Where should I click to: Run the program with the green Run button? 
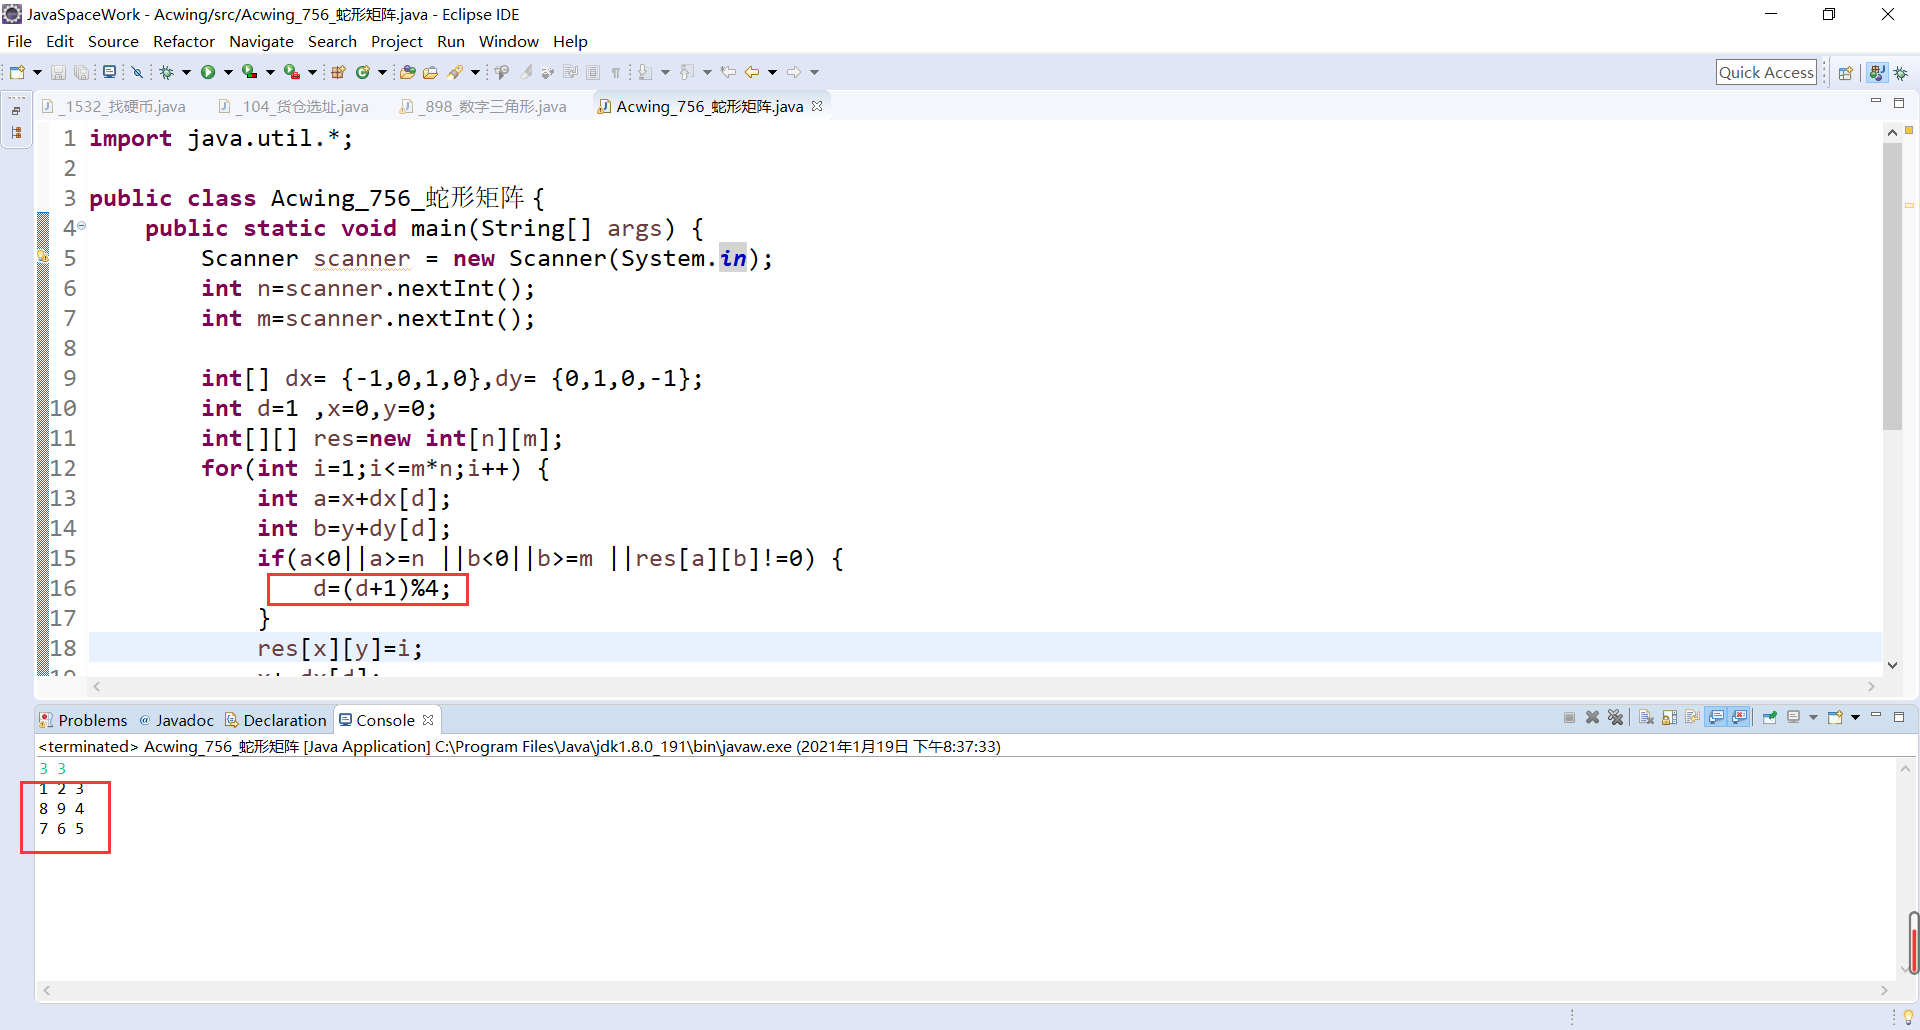[x=208, y=72]
